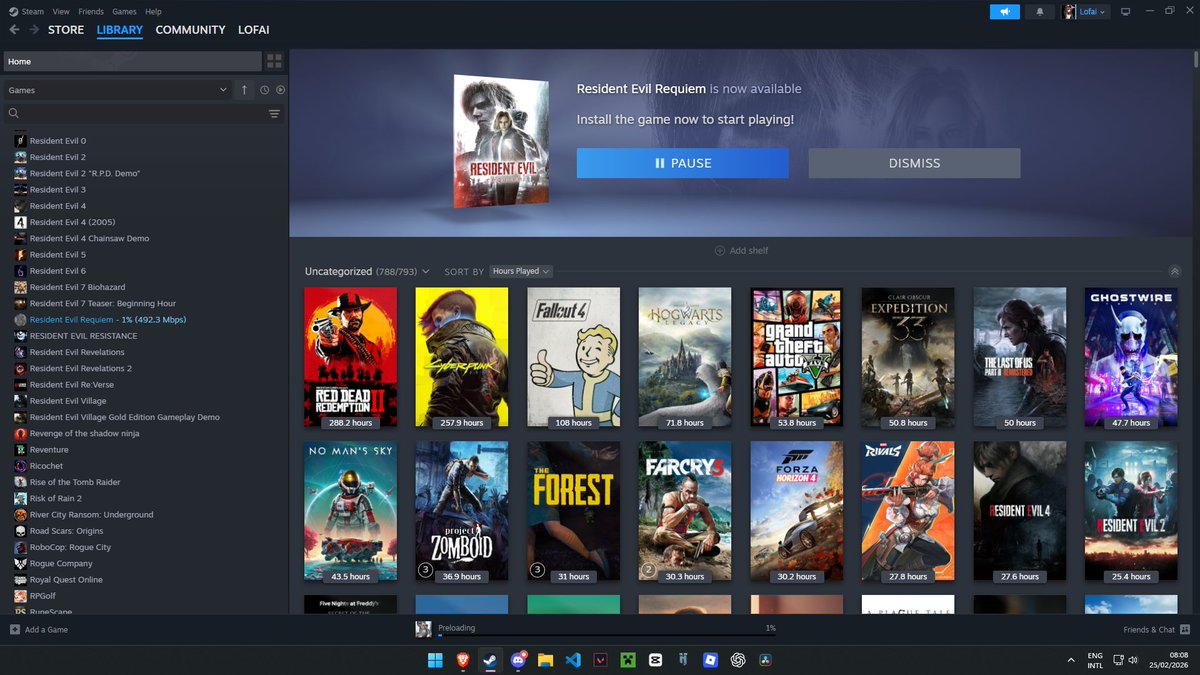The height and width of the screenshot is (675, 1200).
Task: Collapse Uncategorized shelf with double-chevron icon
Action: point(1175,272)
